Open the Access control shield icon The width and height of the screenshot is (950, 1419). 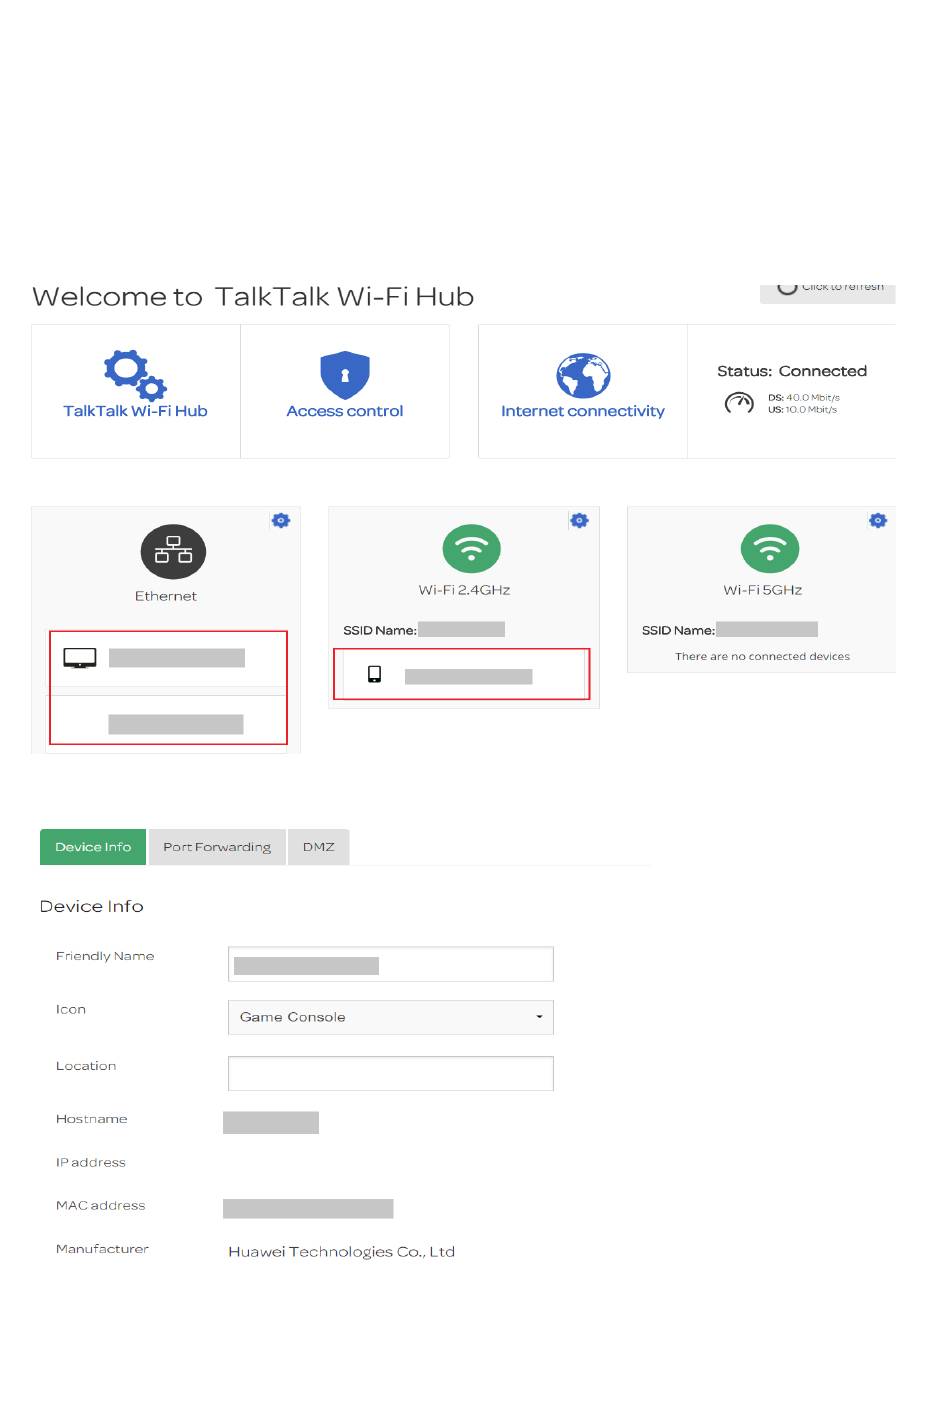345,375
